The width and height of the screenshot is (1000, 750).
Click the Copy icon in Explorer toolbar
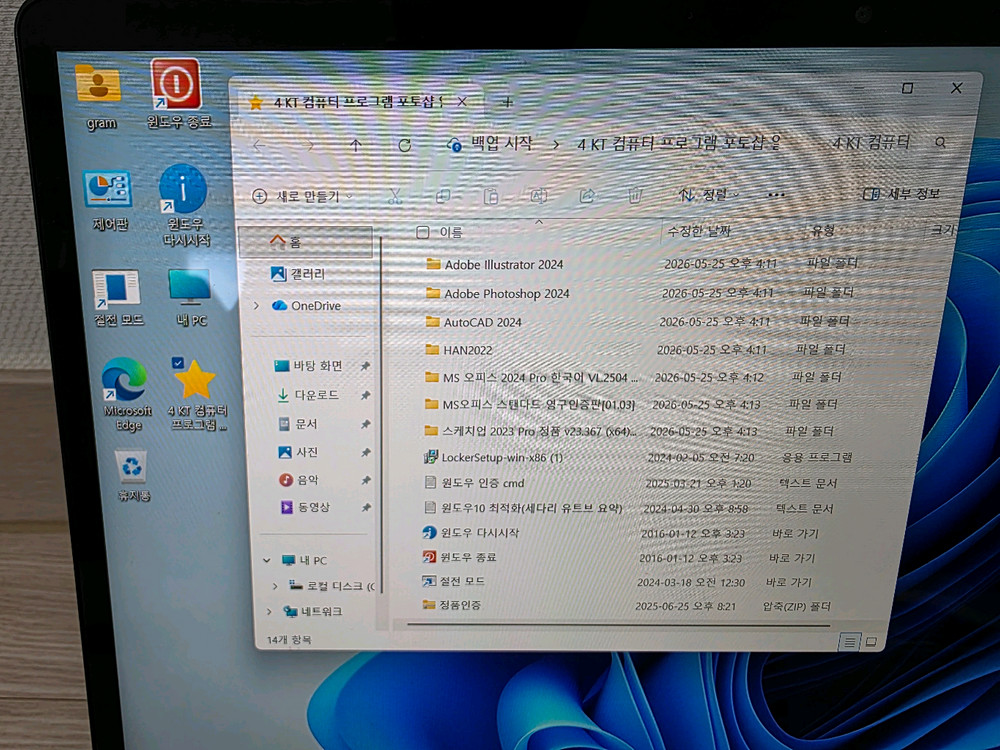pos(443,196)
